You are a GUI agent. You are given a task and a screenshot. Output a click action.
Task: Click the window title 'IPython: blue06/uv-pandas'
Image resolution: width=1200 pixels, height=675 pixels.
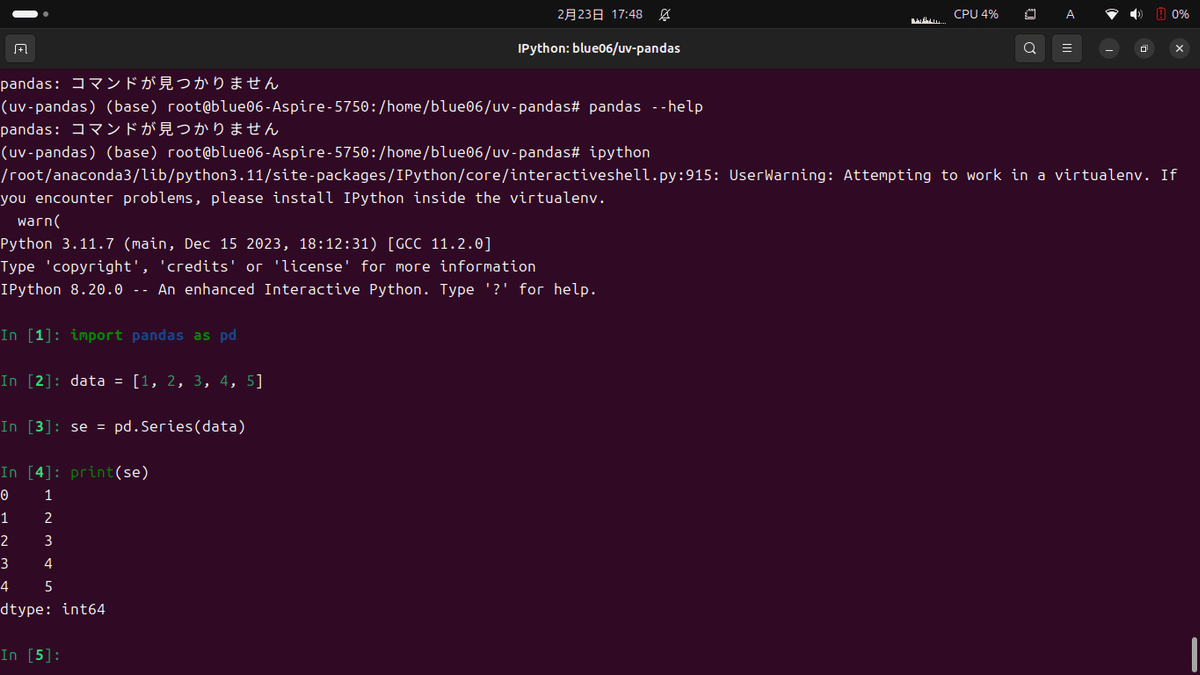599,48
